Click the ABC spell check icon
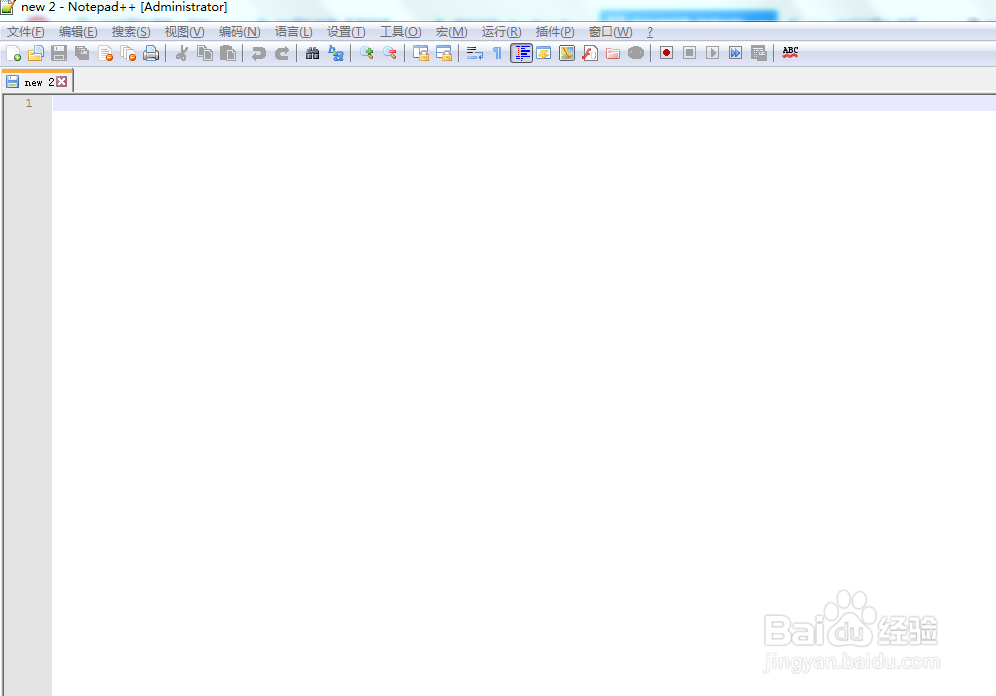Screen dimensions: 996x696 click(x=790, y=53)
